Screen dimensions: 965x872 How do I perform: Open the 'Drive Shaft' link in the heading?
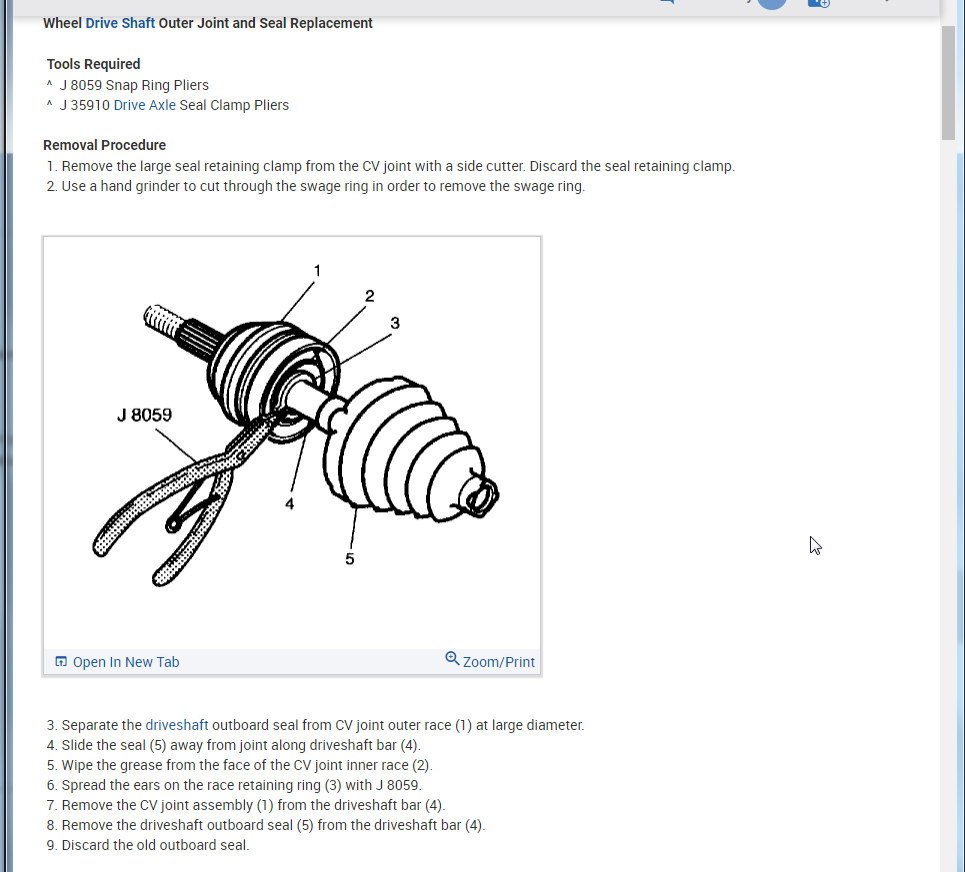[120, 23]
